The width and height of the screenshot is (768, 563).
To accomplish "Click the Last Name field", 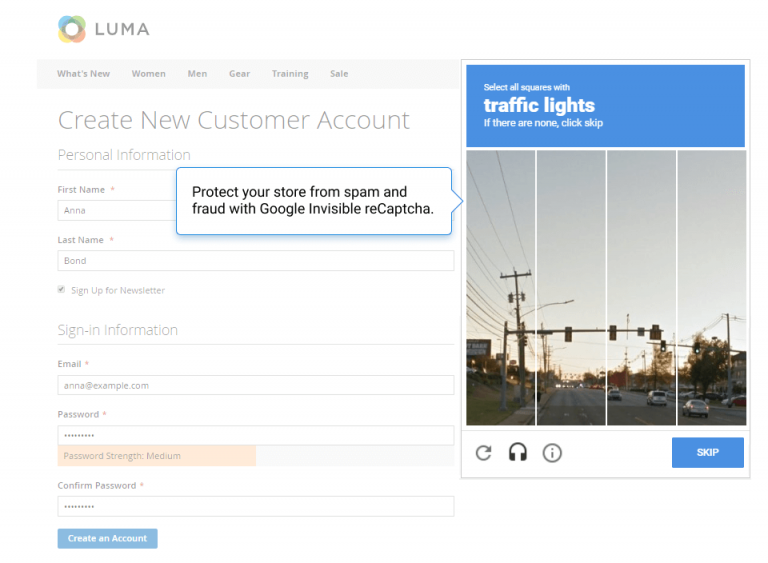I will pos(255,261).
